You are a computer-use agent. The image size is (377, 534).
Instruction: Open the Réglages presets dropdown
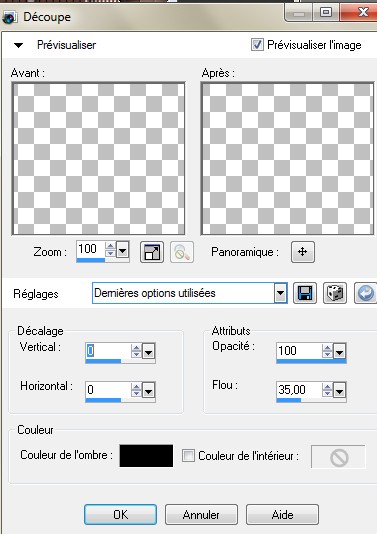280,293
